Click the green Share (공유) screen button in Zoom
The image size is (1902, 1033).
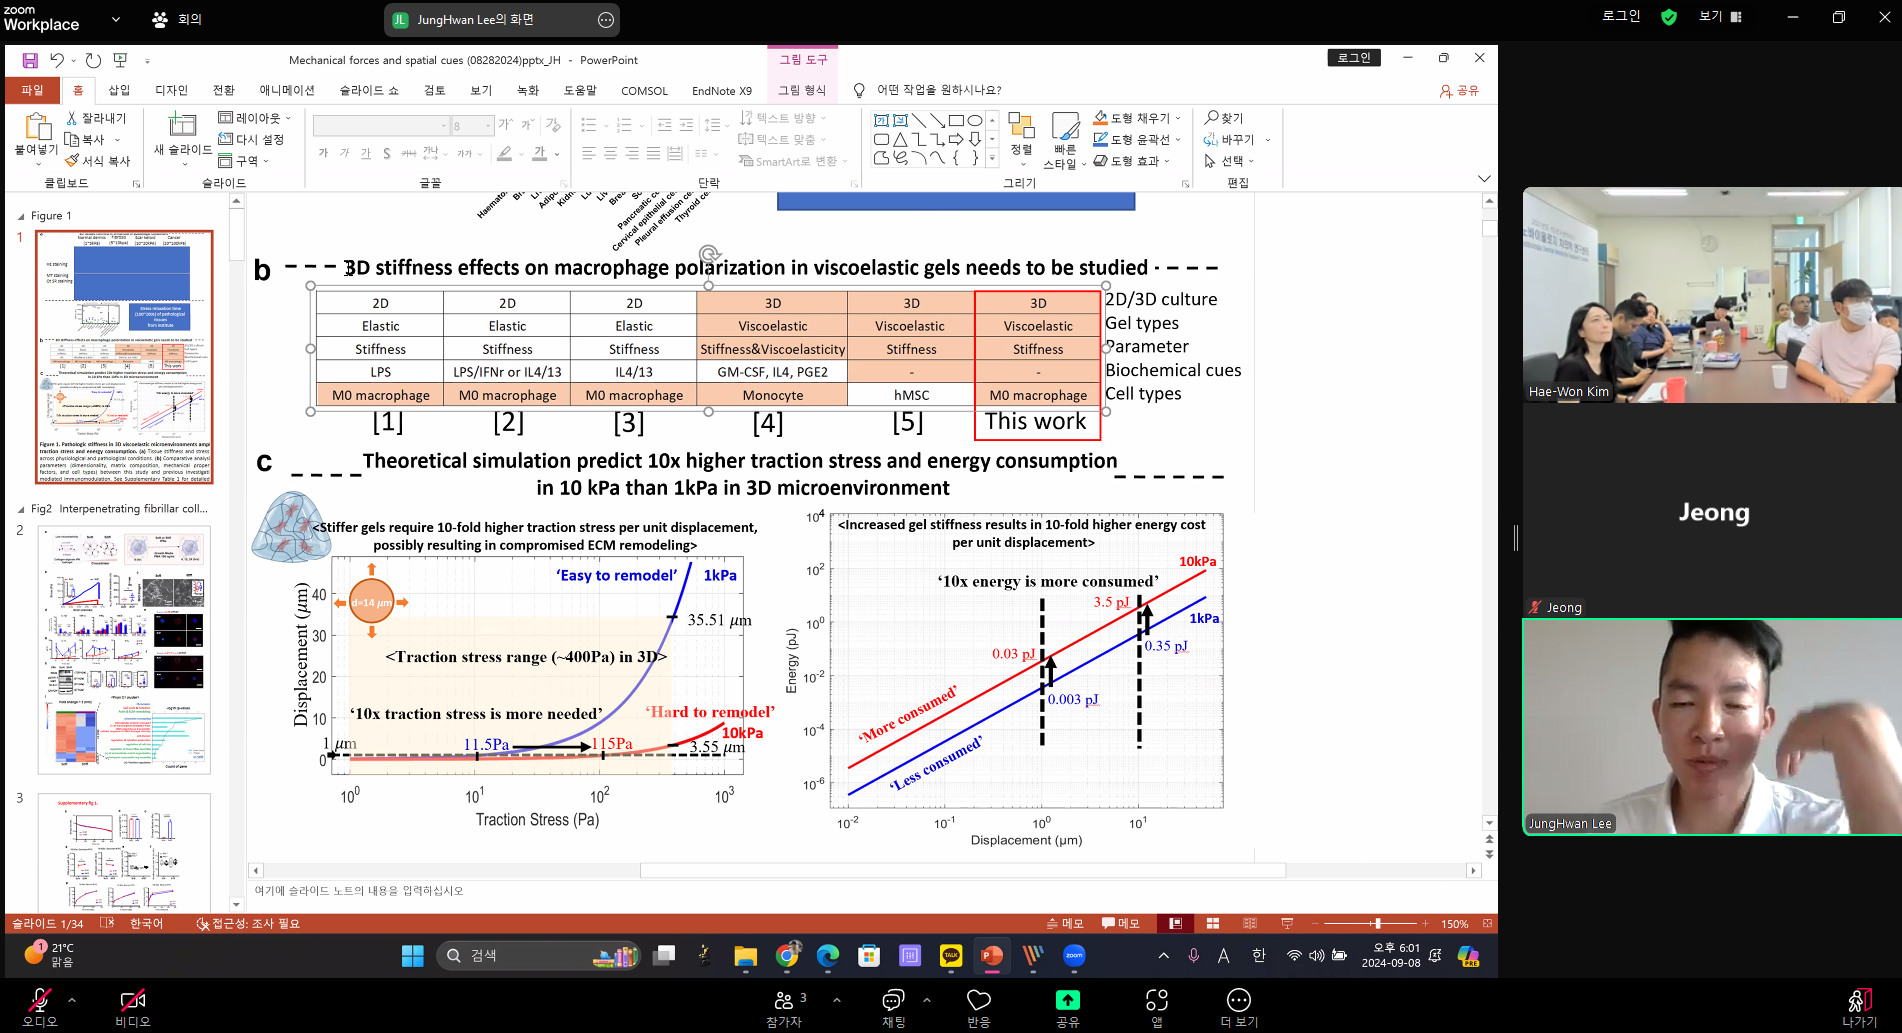click(x=1068, y=1007)
